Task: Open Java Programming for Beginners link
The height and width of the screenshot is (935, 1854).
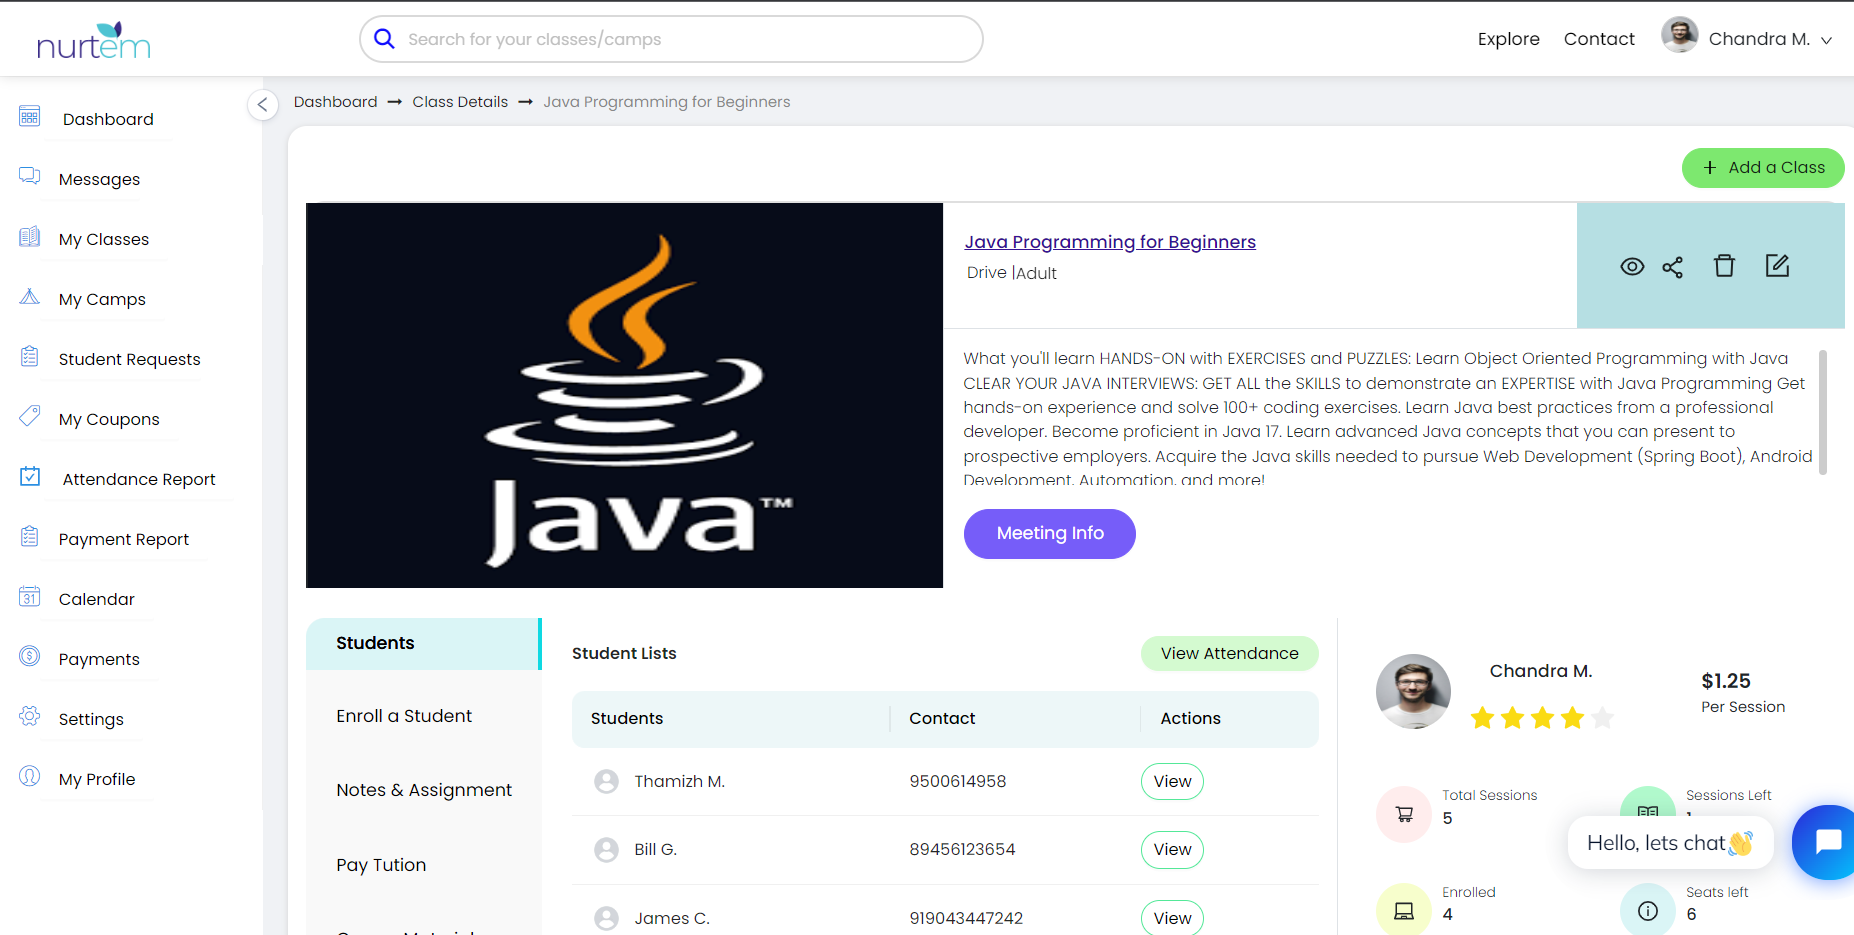Action: (x=1109, y=242)
